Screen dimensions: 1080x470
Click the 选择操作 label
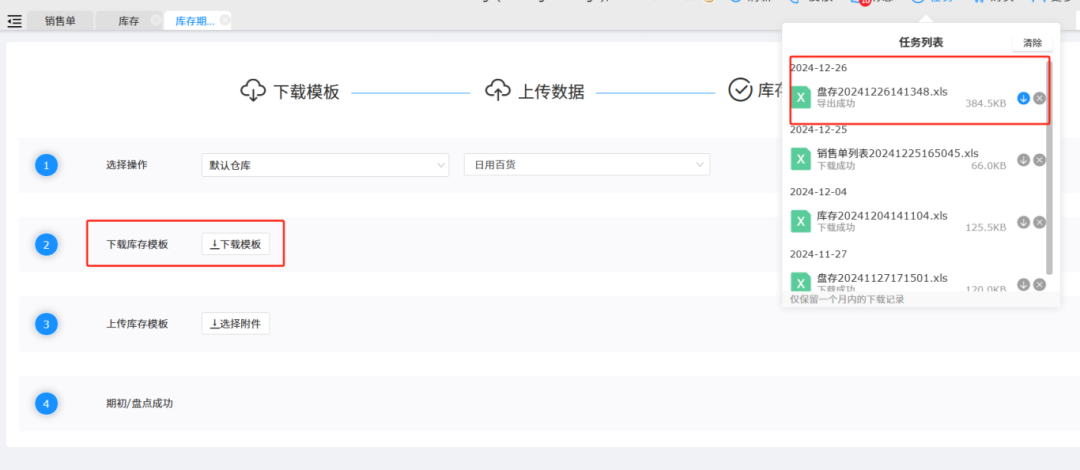pos(127,165)
